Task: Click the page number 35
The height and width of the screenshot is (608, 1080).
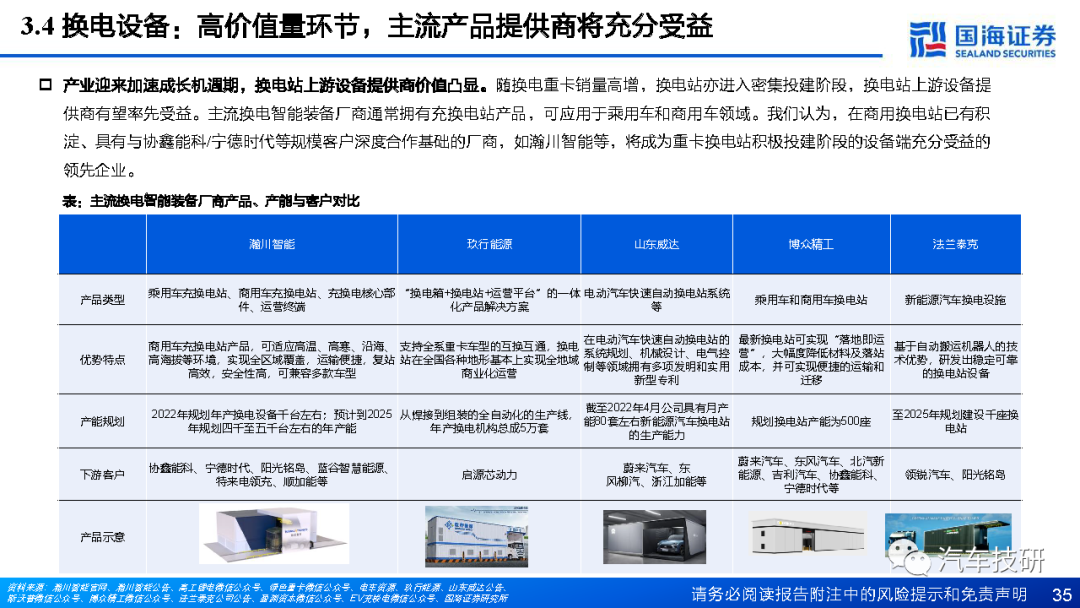Action: coord(1061,594)
